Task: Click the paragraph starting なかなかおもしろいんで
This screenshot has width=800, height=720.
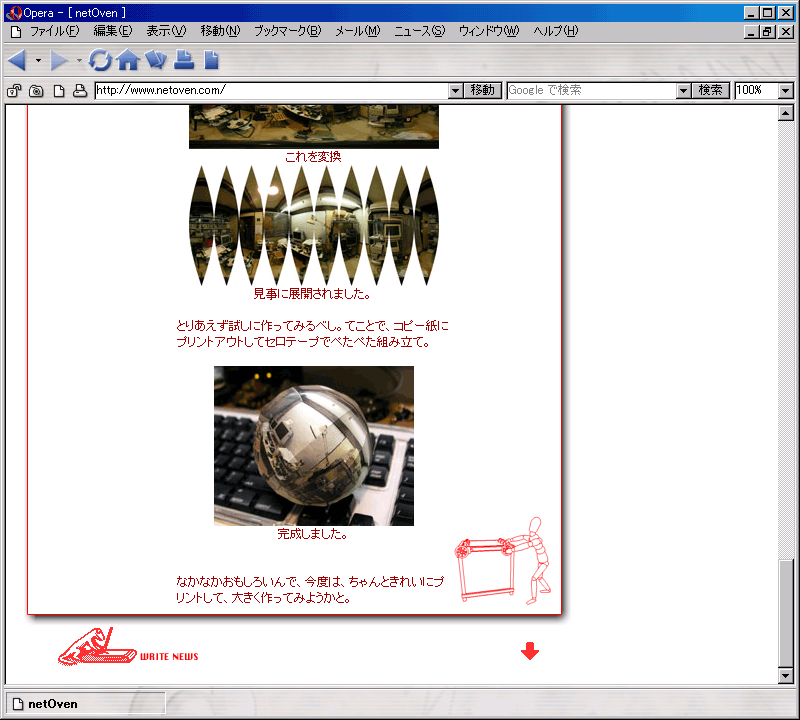Action: click(310, 589)
